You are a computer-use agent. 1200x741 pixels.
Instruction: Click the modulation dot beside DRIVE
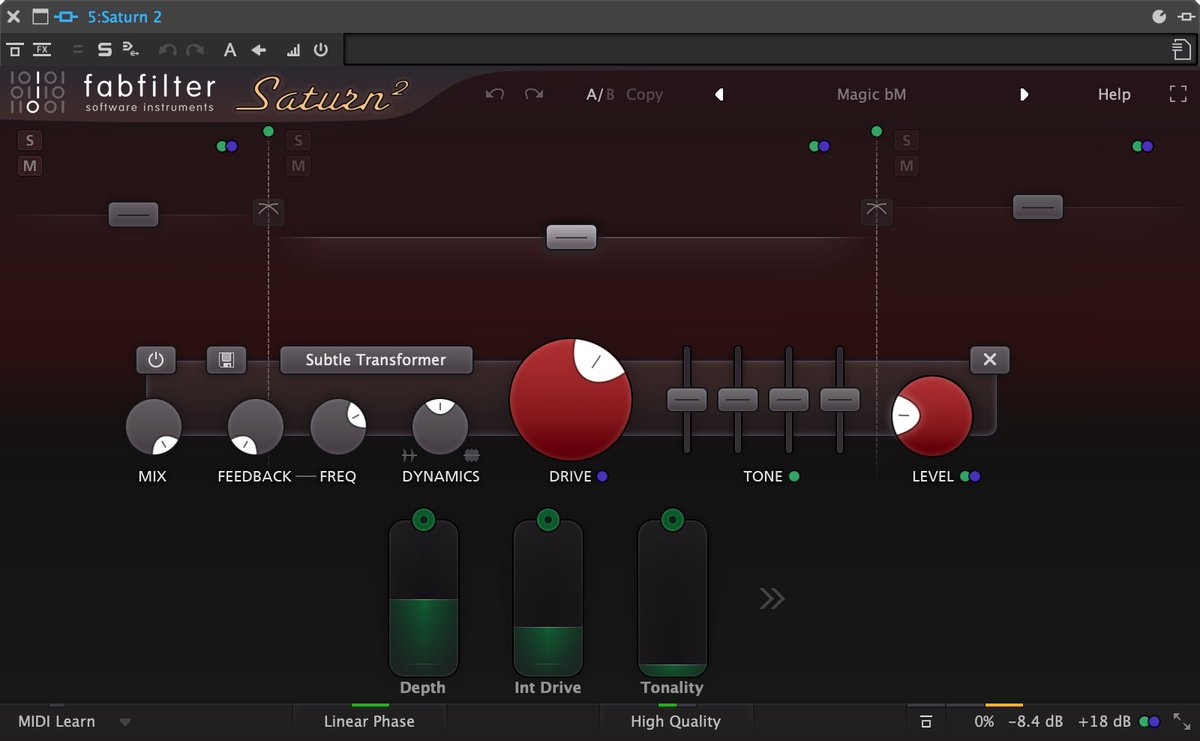click(x=602, y=477)
